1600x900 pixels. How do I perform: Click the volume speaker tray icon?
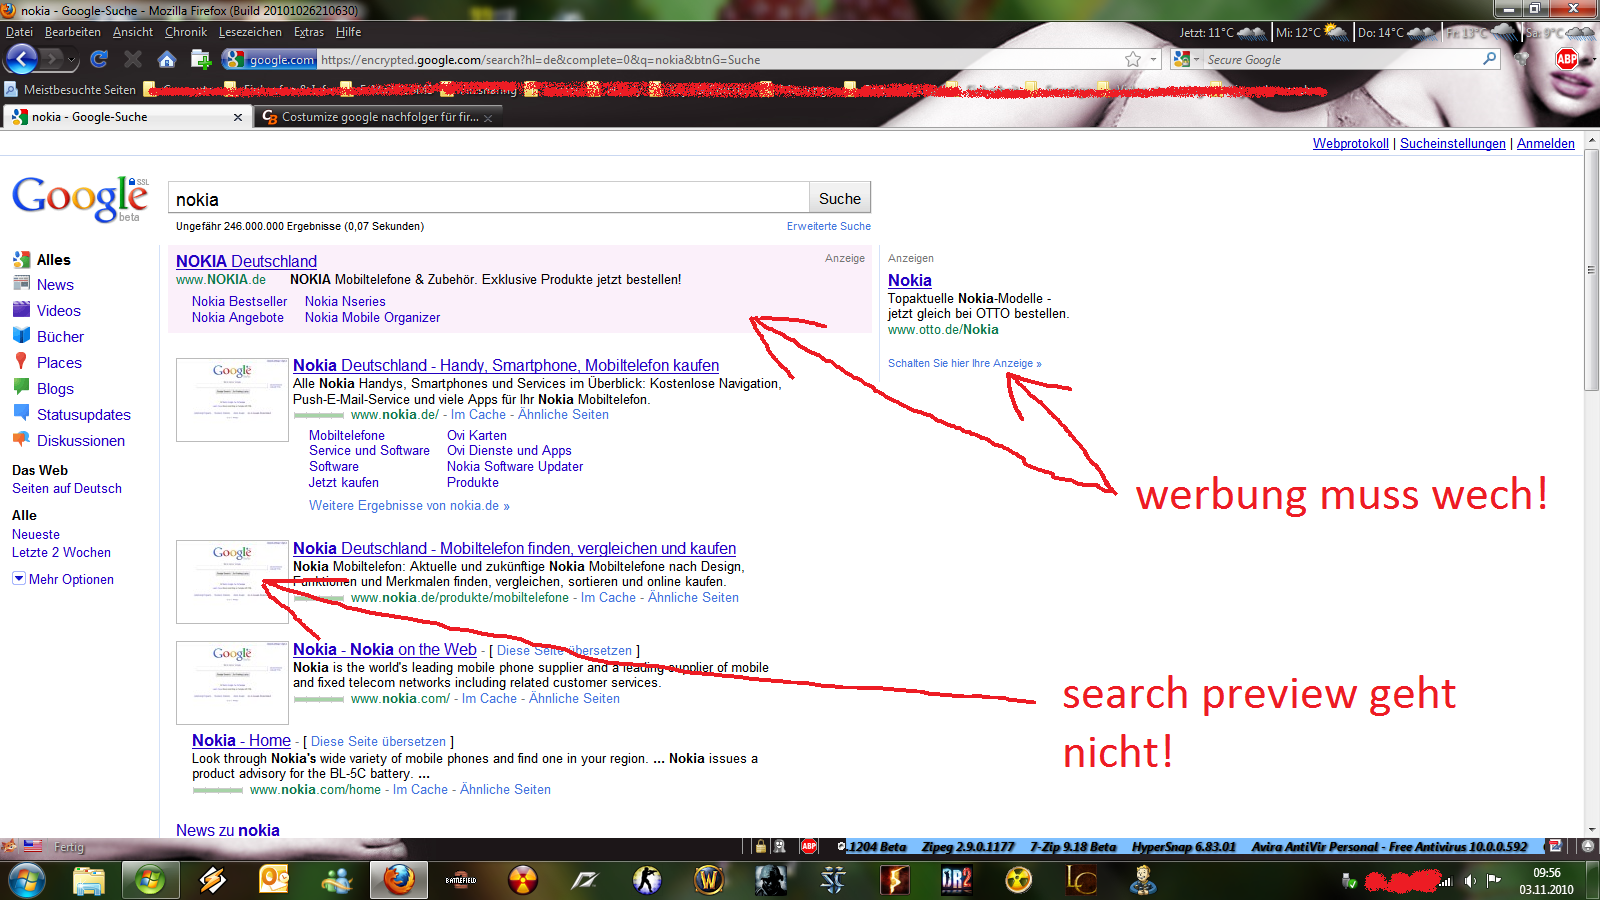point(1470,881)
